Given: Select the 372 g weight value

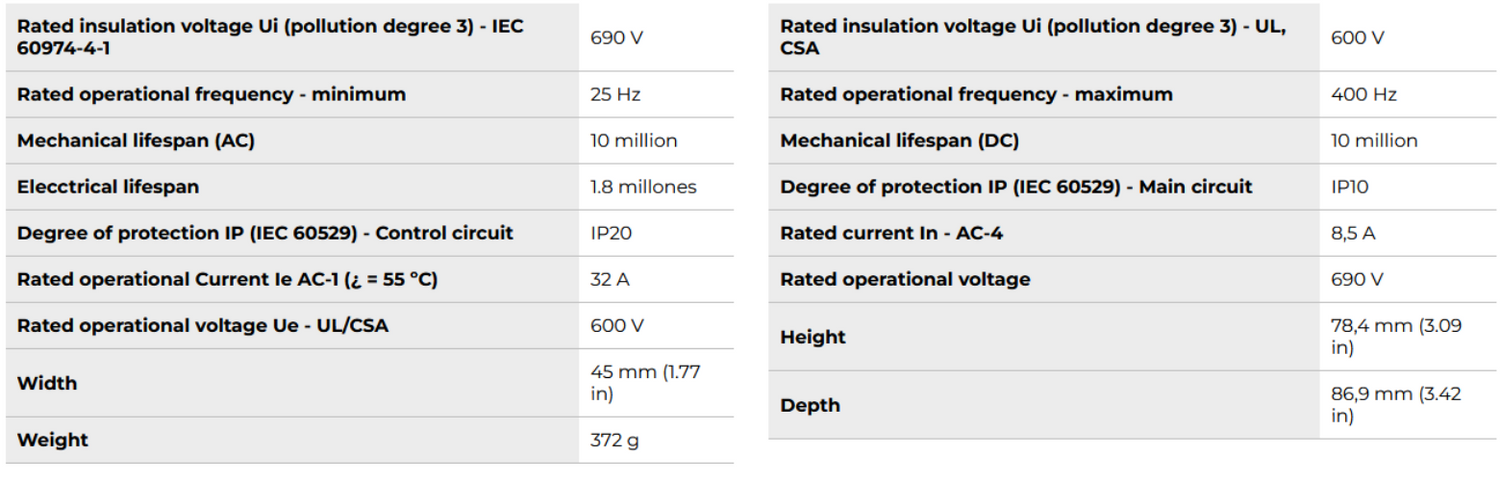Looking at the screenshot, I should point(614,440).
